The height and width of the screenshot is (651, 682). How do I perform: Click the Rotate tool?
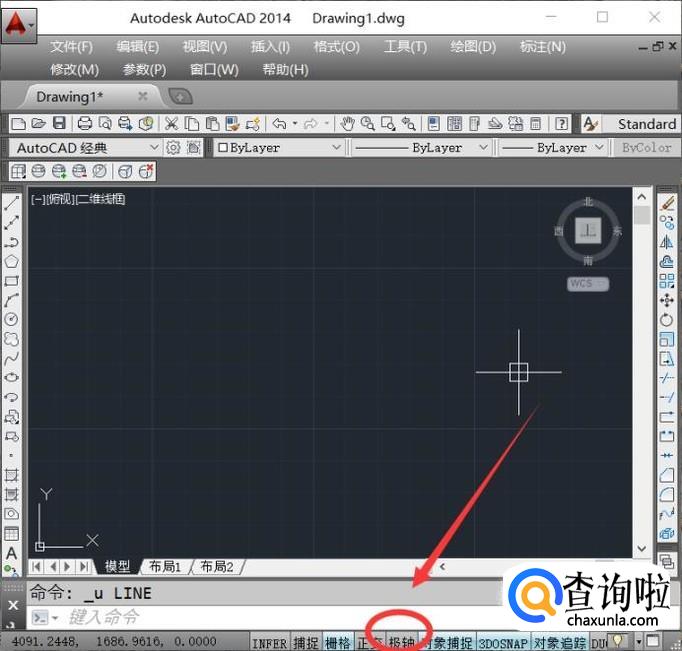click(x=666, y=320)
